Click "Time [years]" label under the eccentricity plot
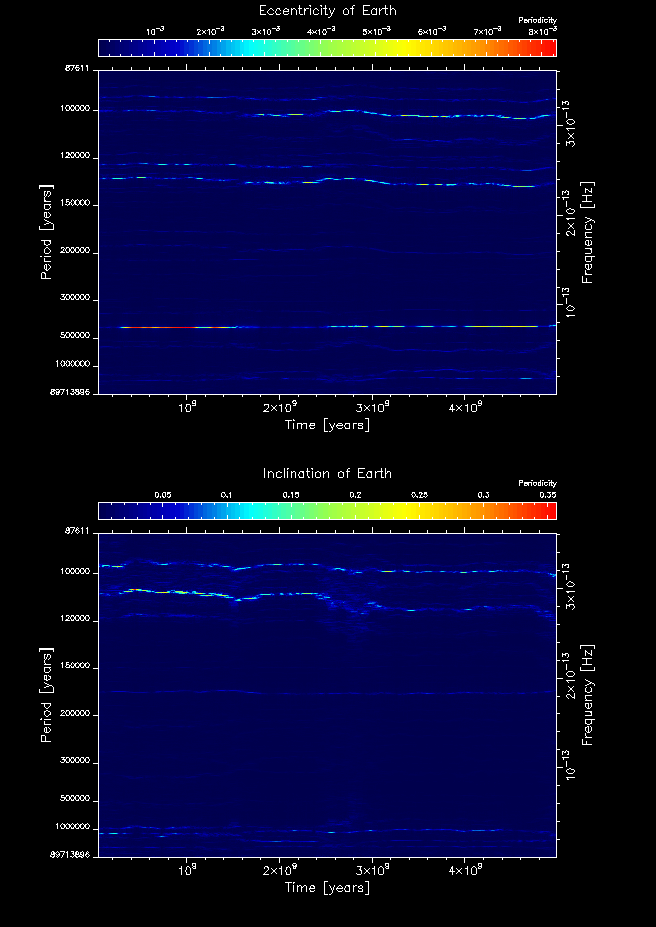Viewport: 656px width, 927px height. pyautogui.click(x=327, y=425)
